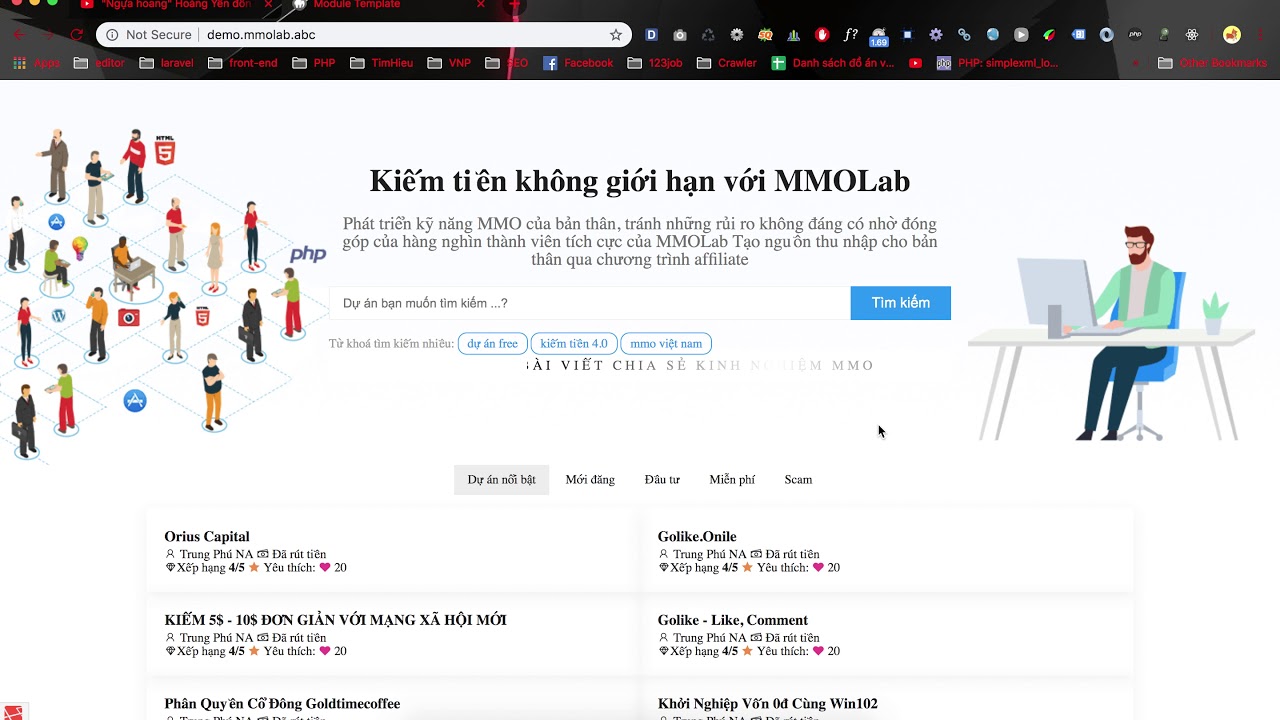Switch to the Miễn phí tab

pos(732,480)
